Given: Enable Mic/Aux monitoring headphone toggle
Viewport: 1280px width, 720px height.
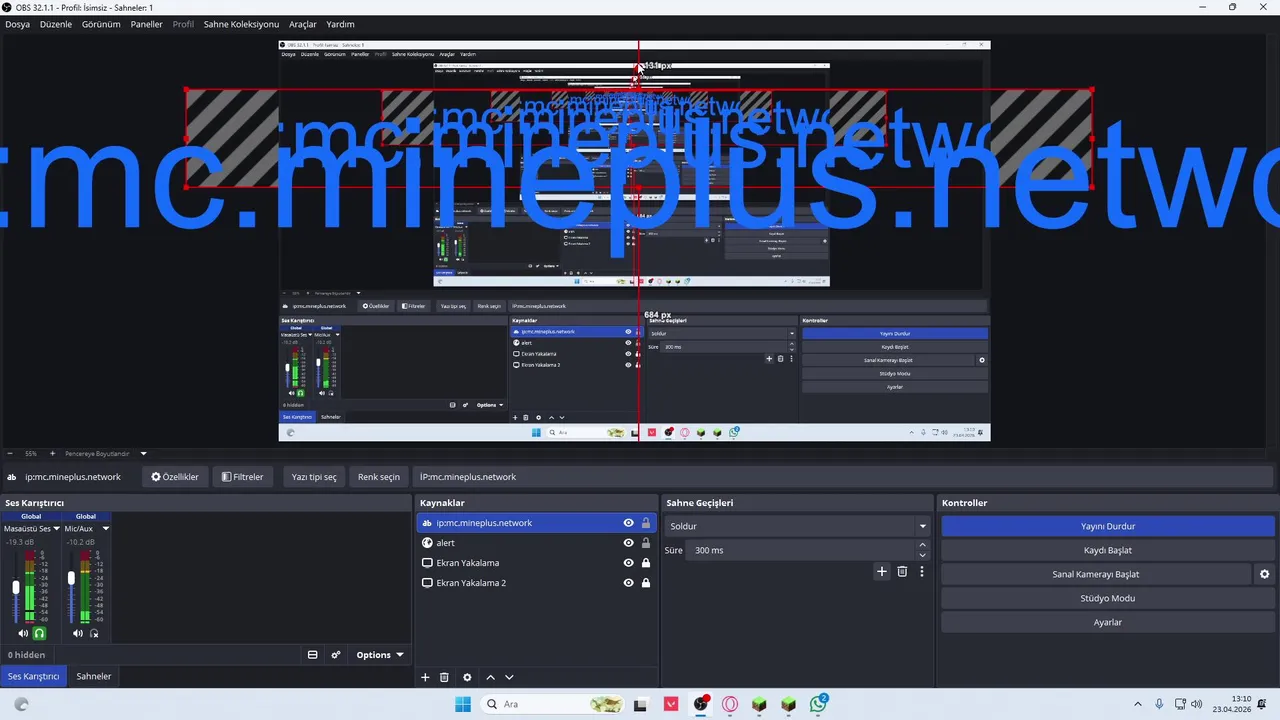Looking at the screenshot, I should coord(94,633).
